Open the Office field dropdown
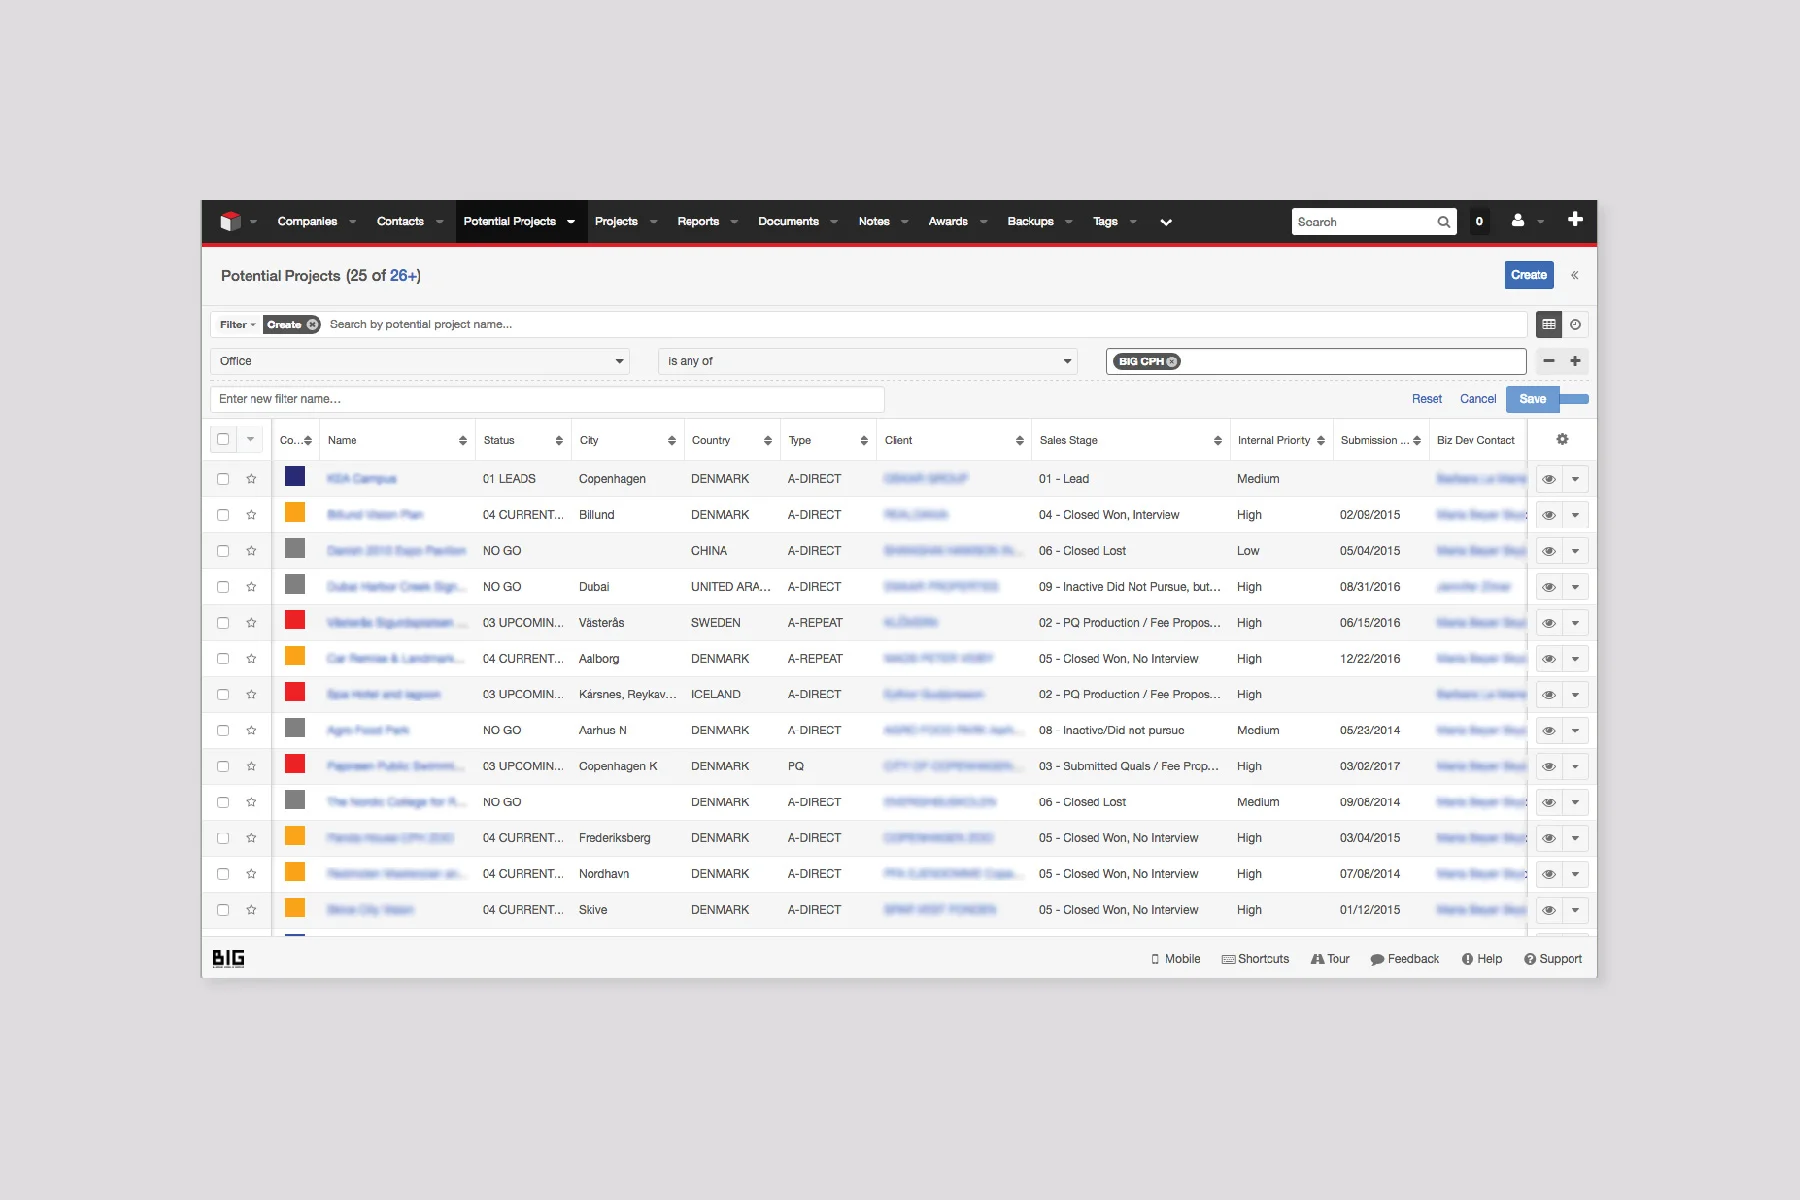This screenshot has height=1200, width=1800. pyautogui.click(x=420, y=361)
